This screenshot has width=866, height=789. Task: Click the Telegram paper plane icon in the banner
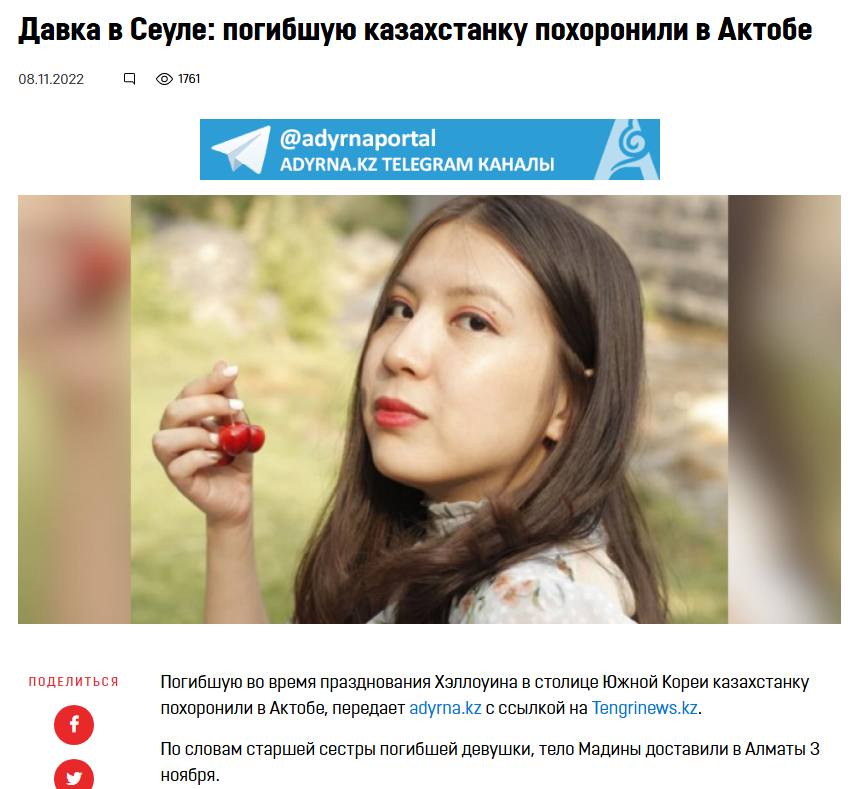point(241,150)
